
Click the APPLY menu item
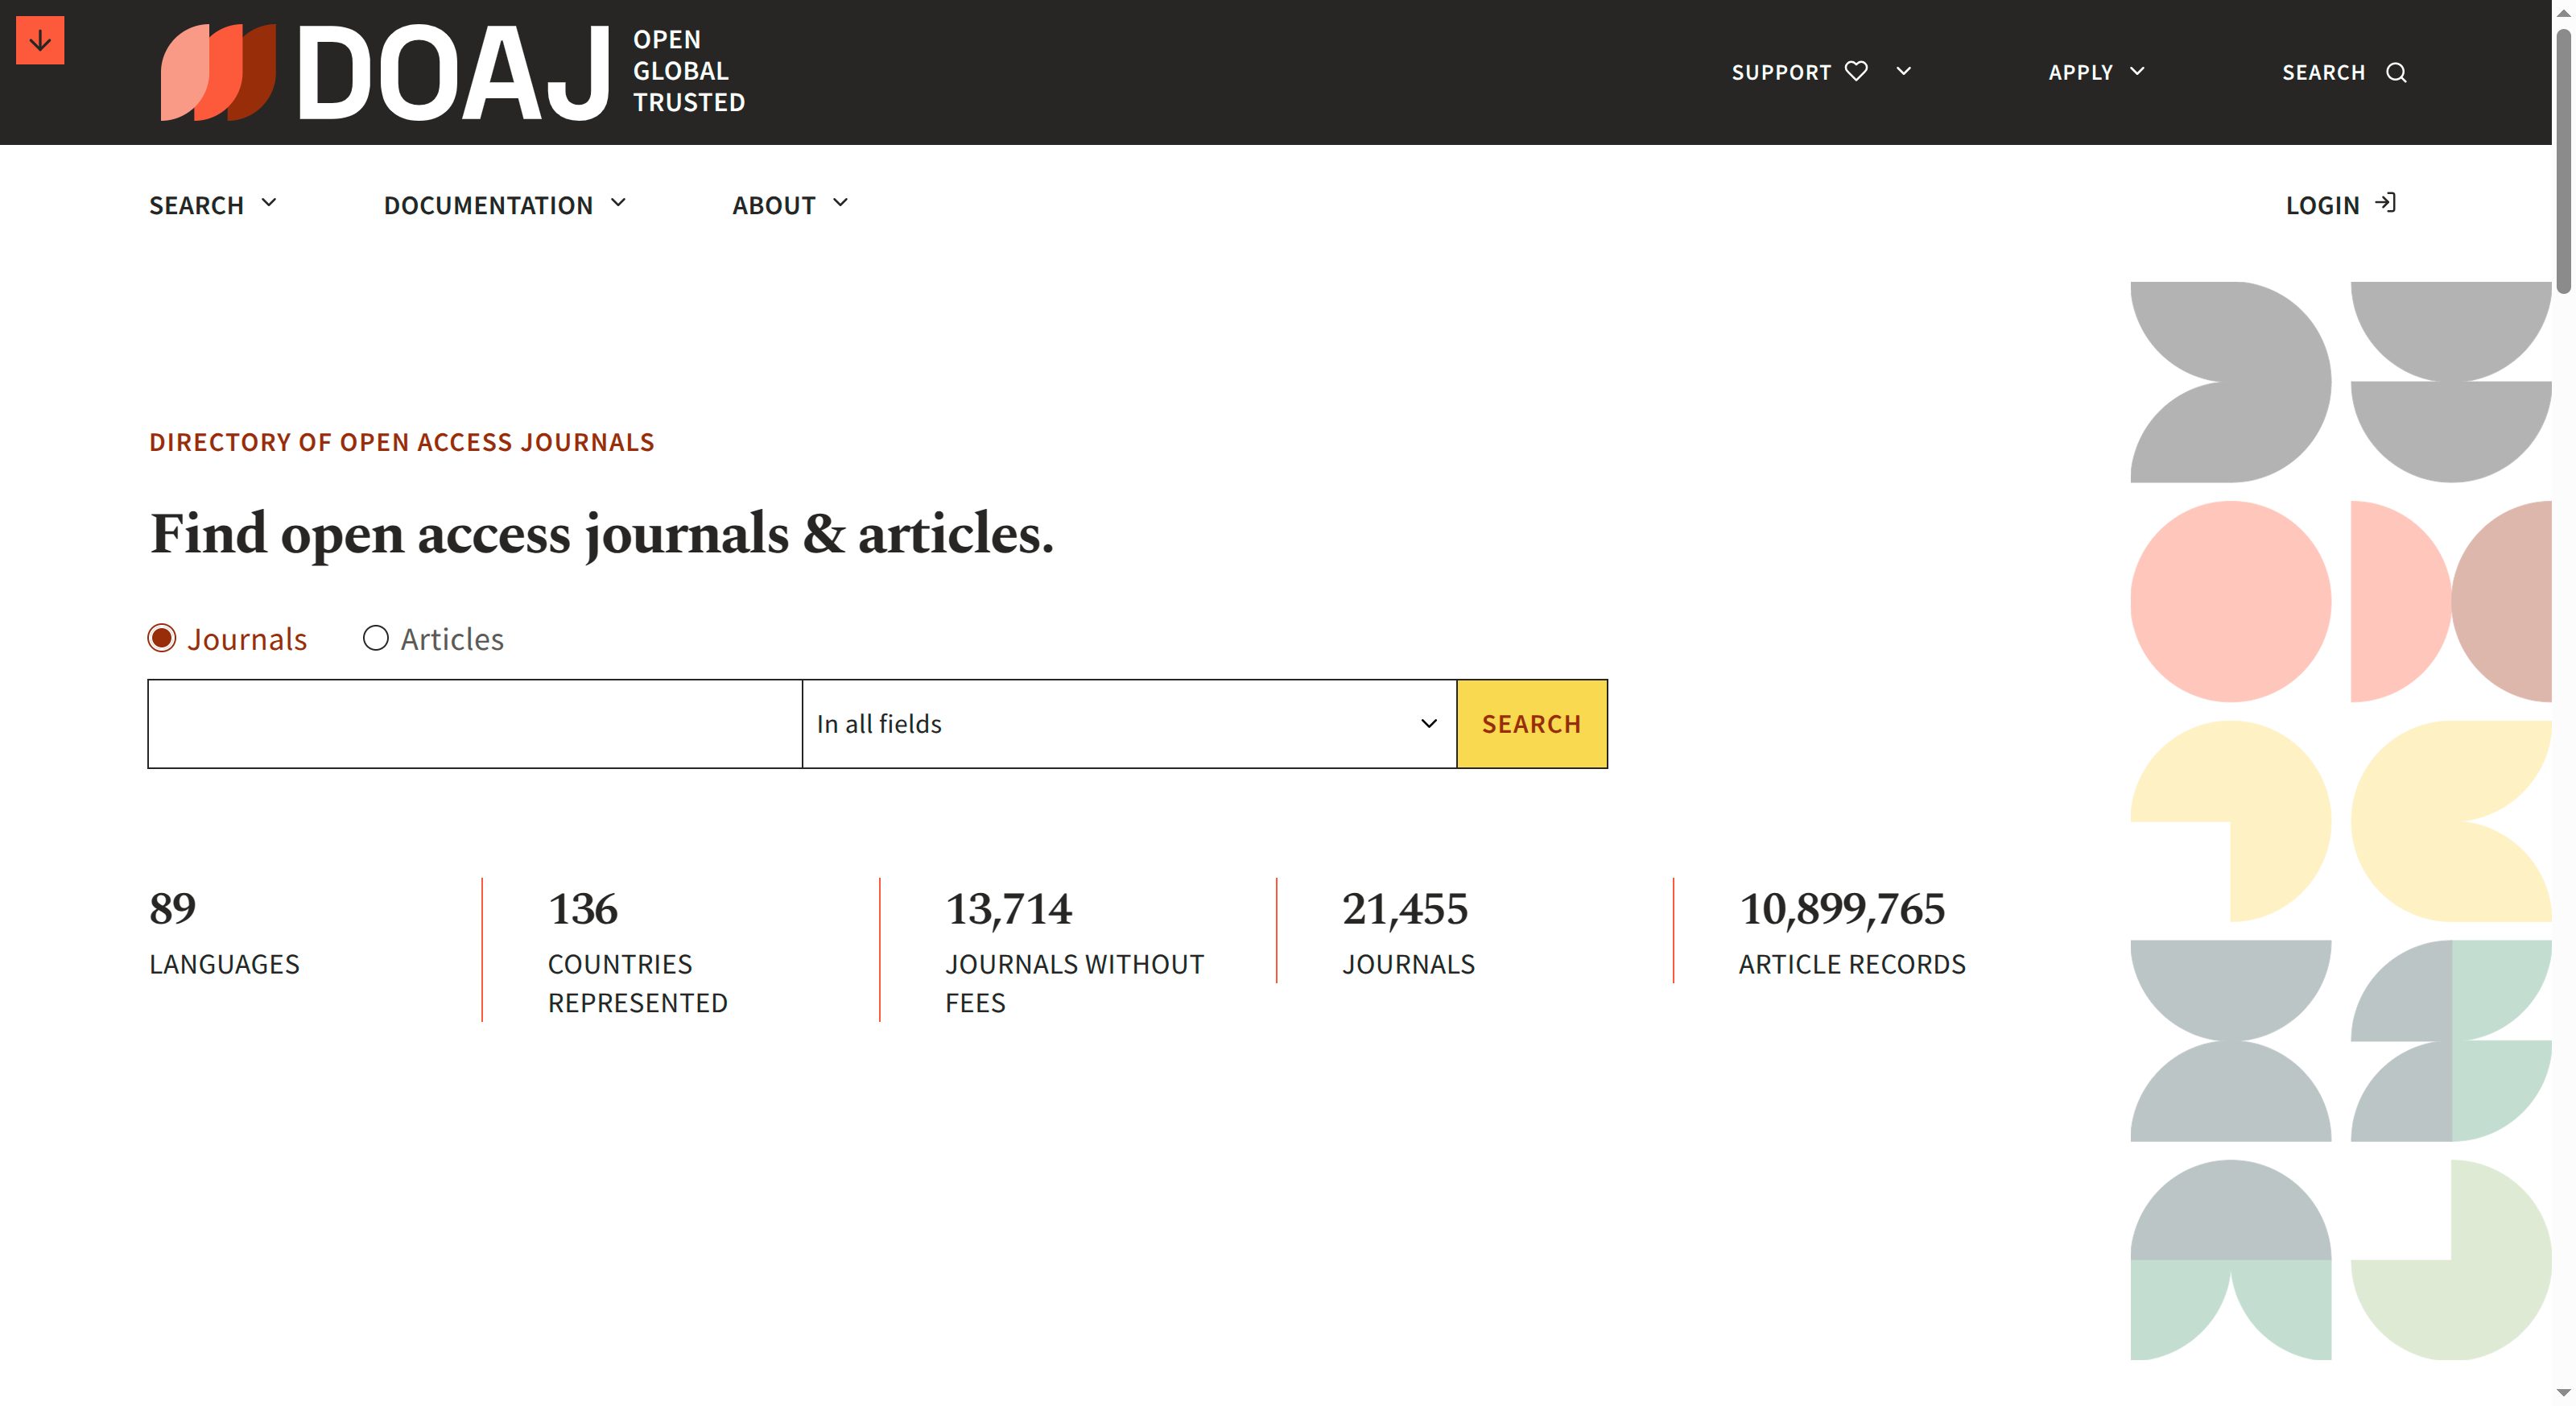2080,72
